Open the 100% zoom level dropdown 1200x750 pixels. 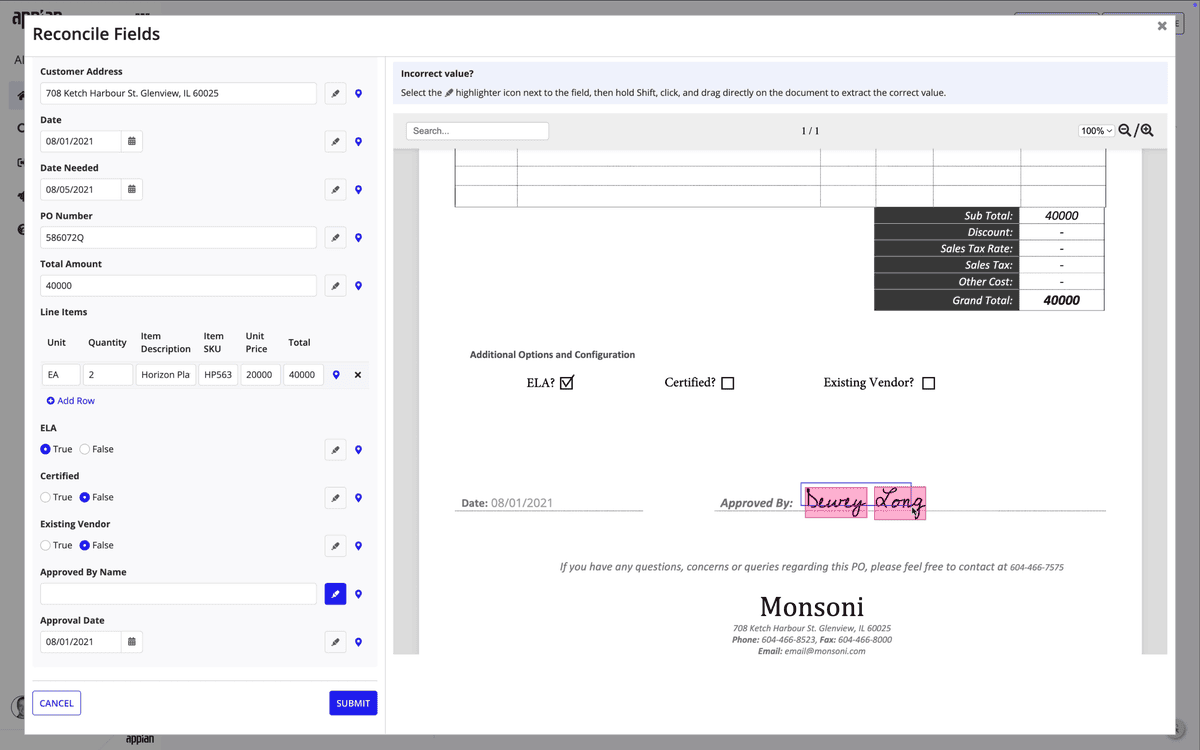click(x=1096, y=131)
